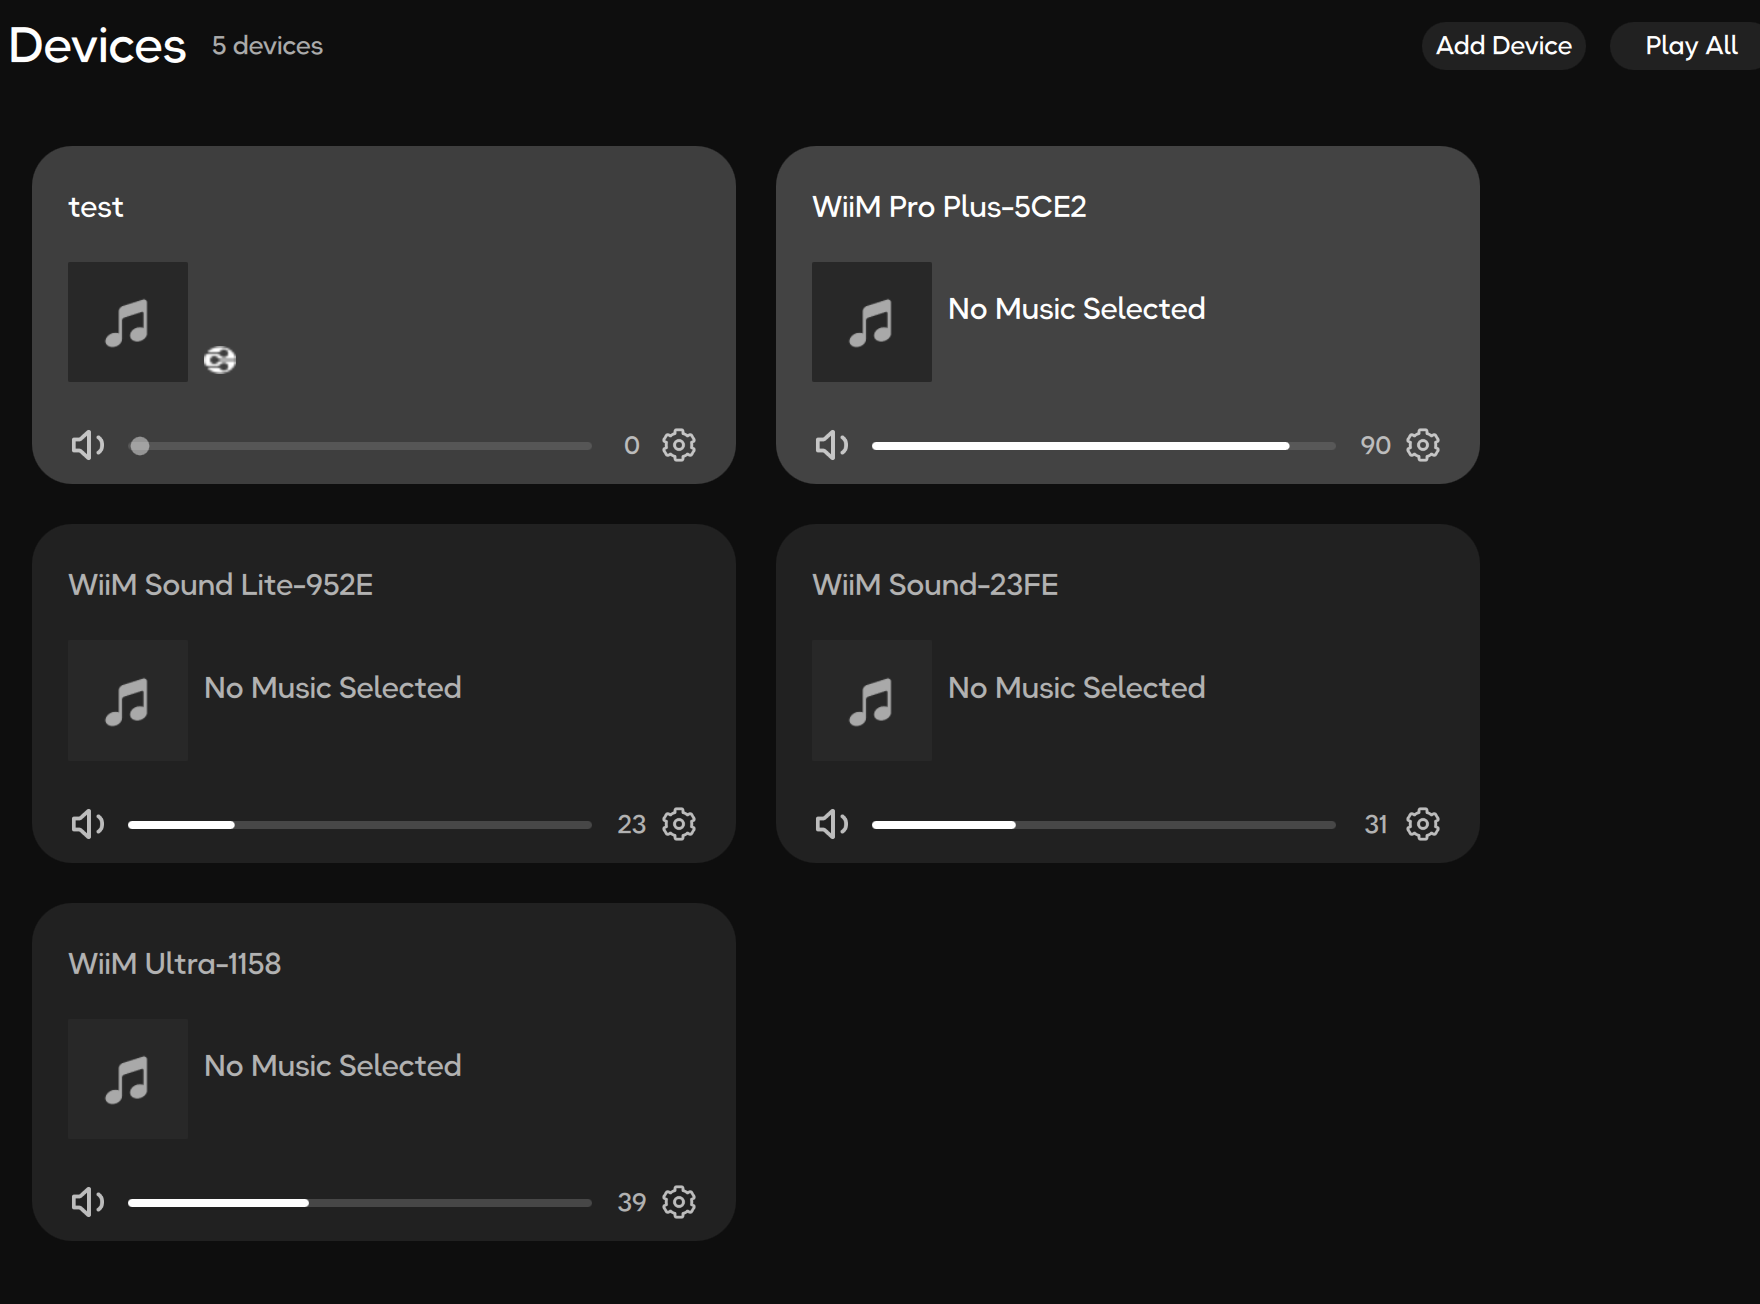The image size is (1760, 1304).
Task: Click 'No Music Selected' on WiiM Ultra-1158
Action: click(333, 1066)
